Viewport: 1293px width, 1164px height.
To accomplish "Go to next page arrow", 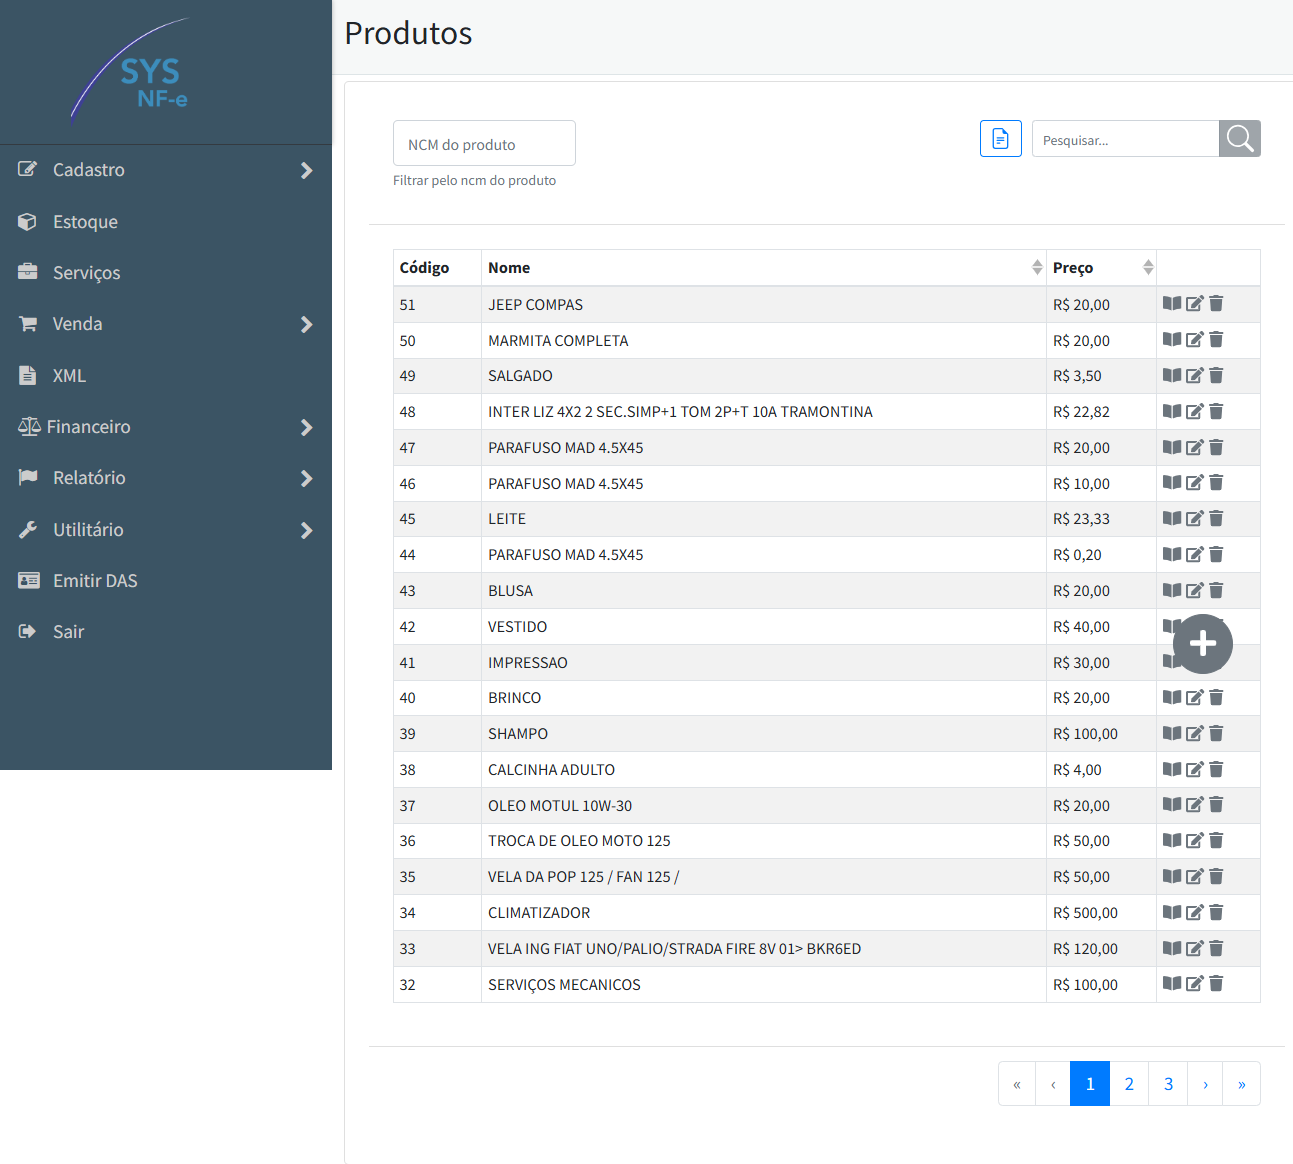I will pyautogui.click(x=1206, y=1084).
